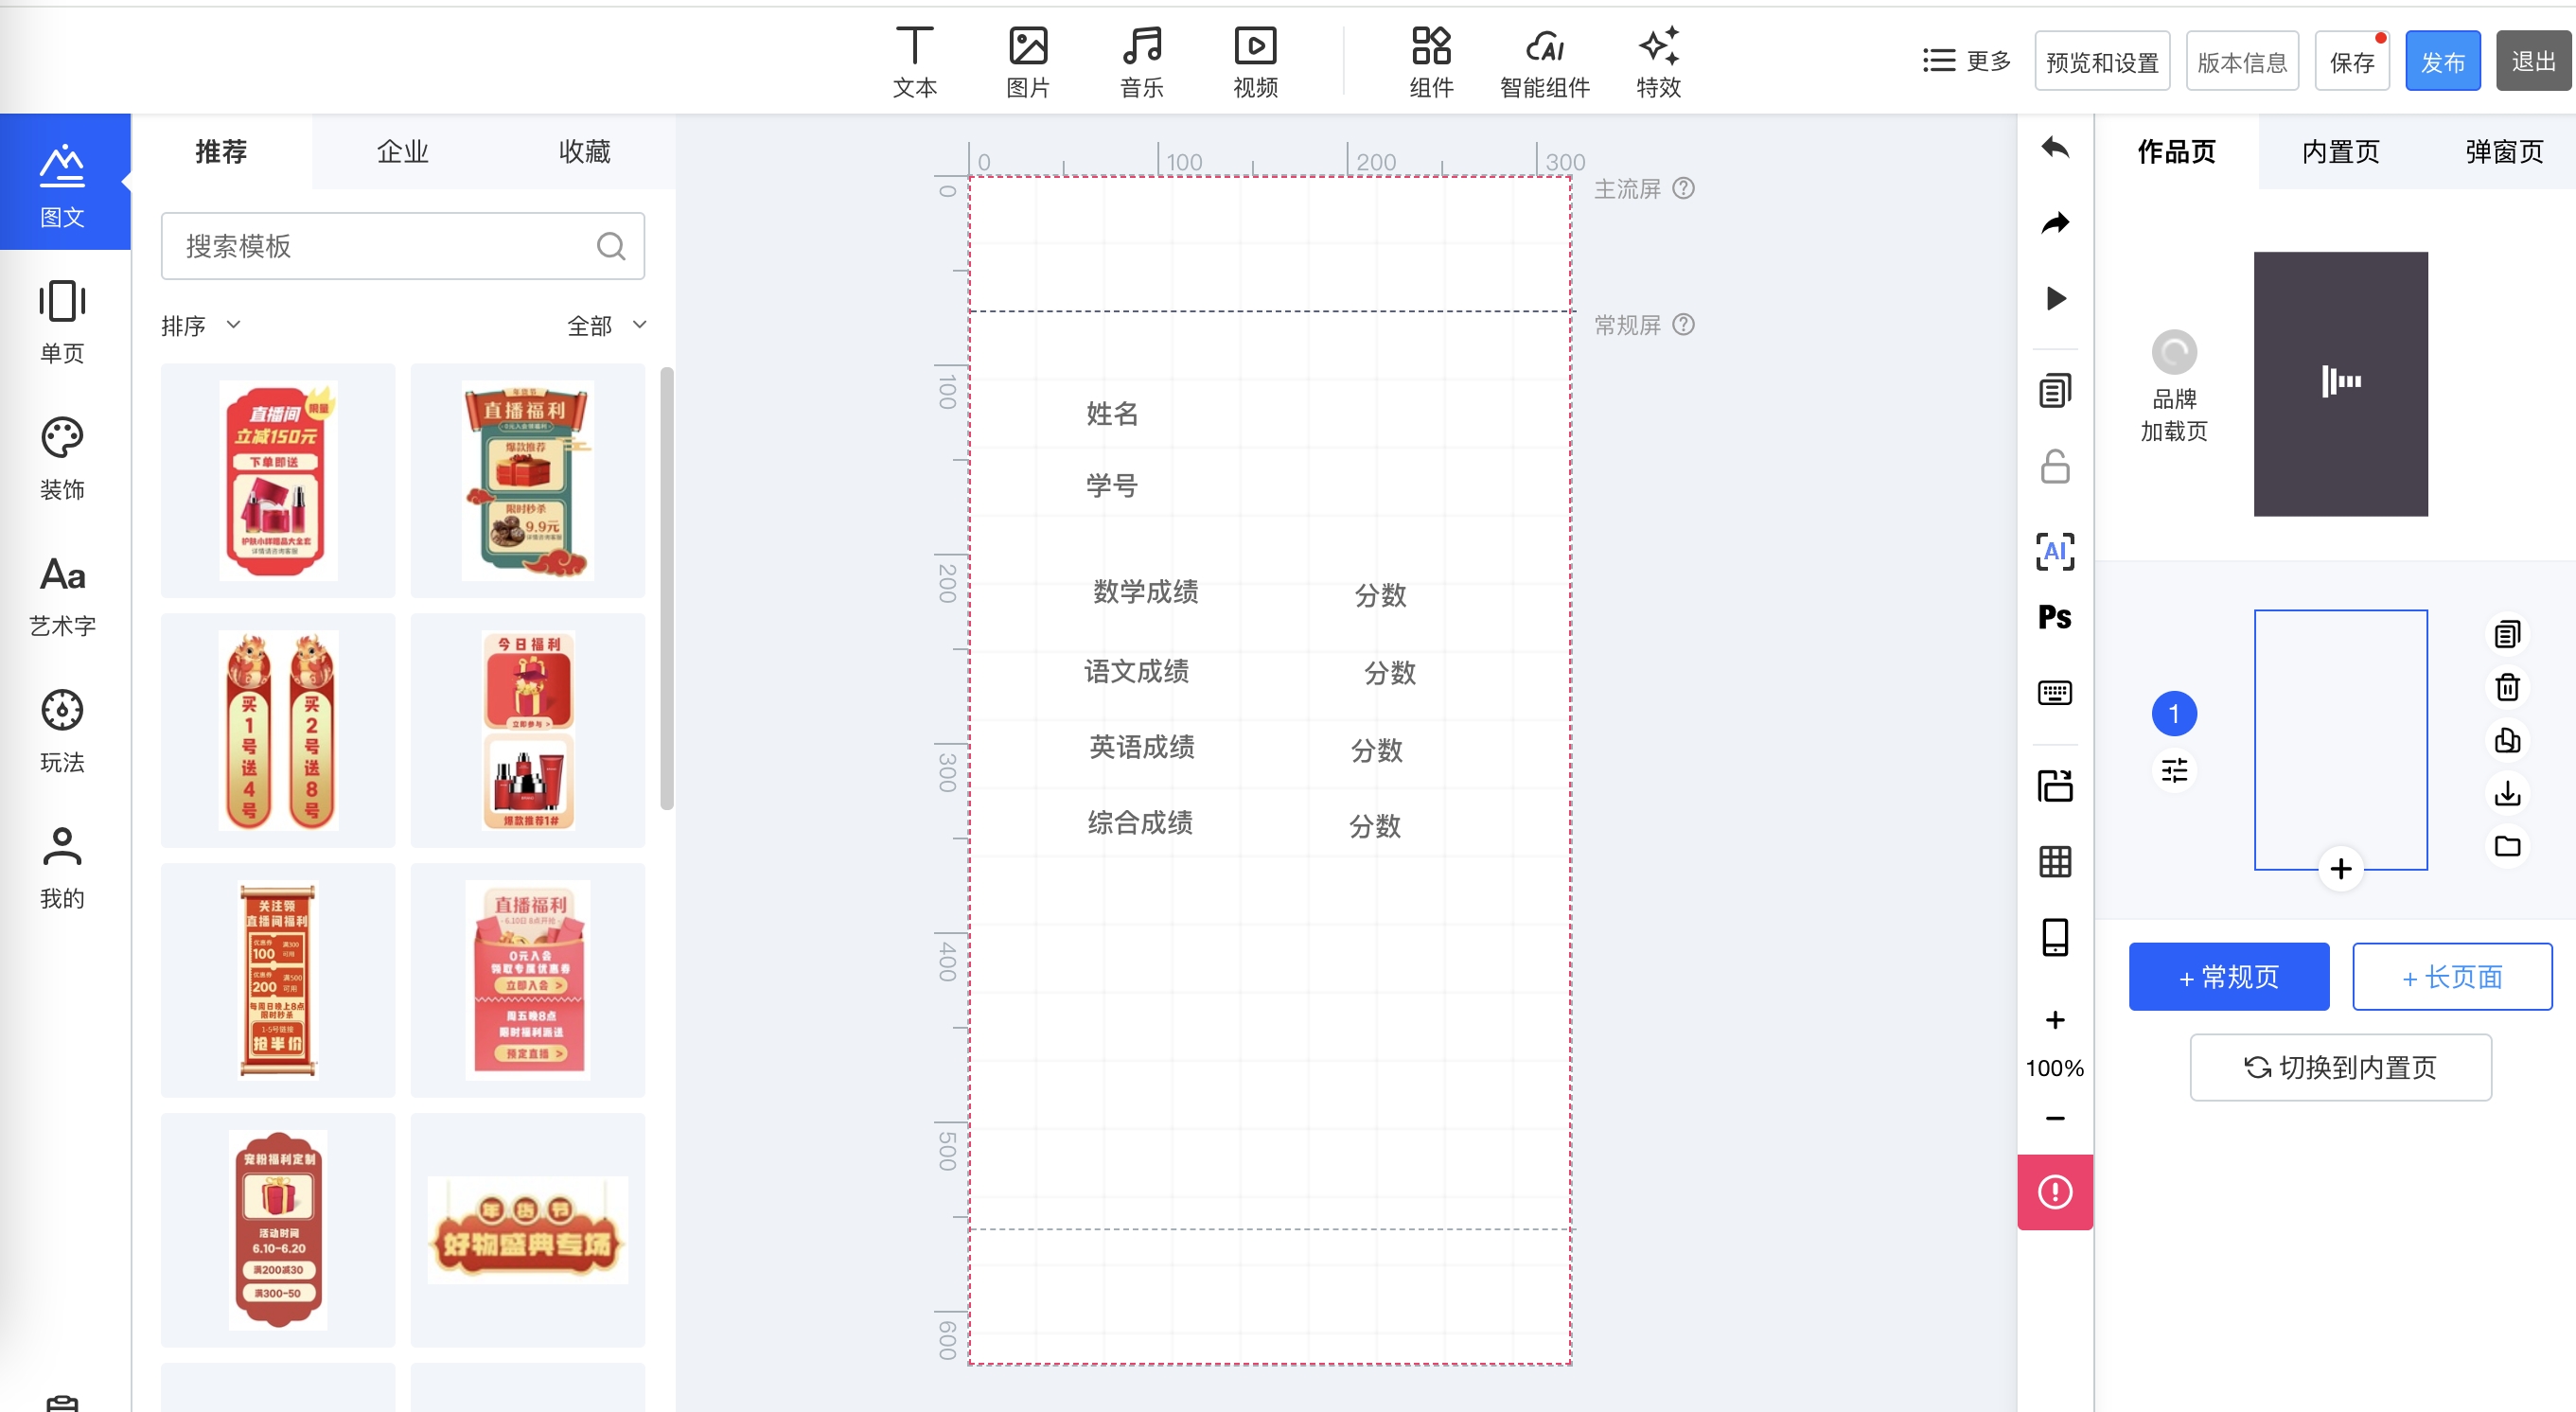
Task: Toggle phone preview device icon
Action: coord(2055,937)
